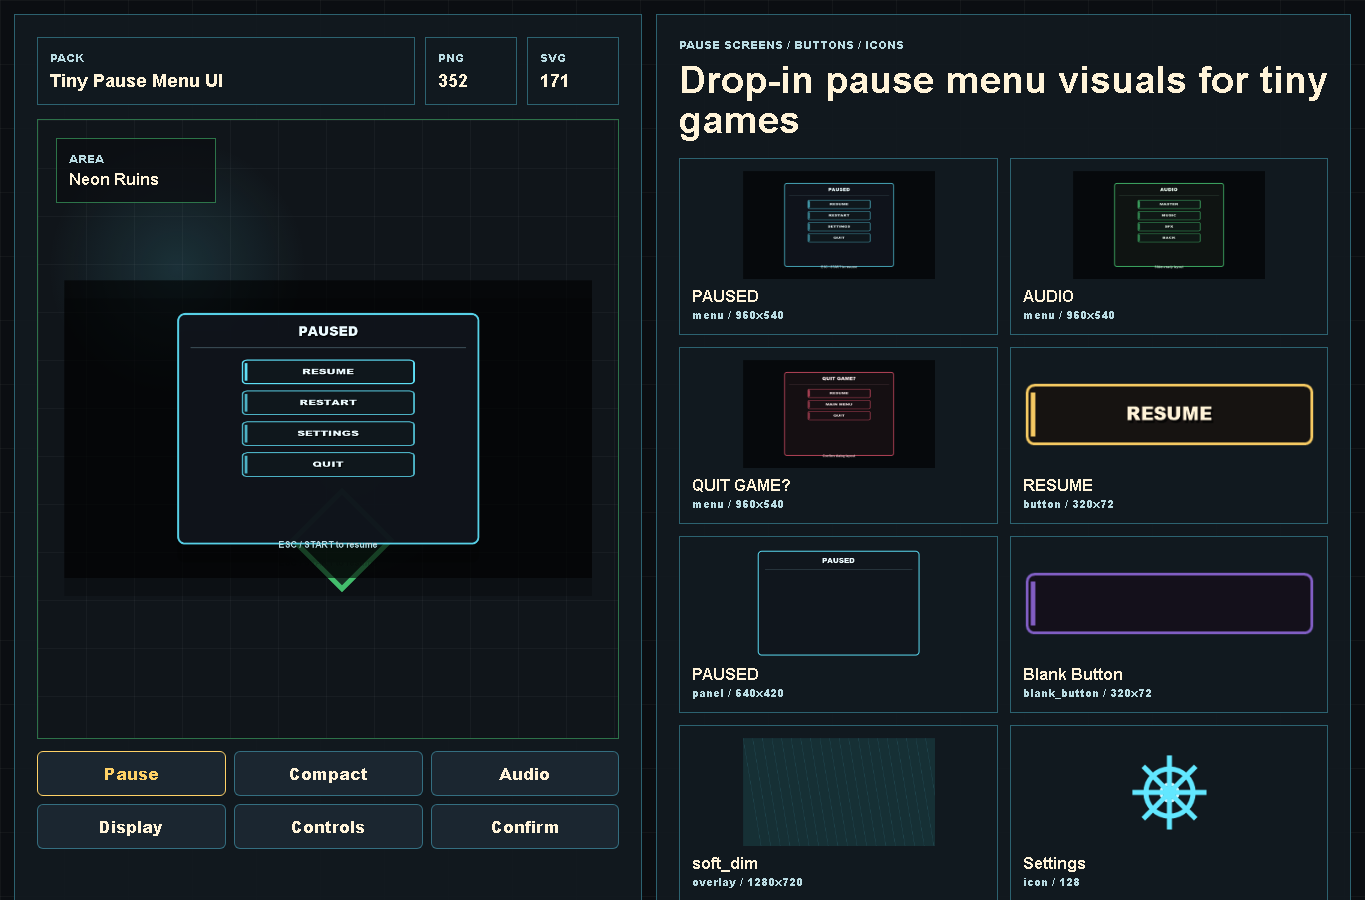Select the Pause preview tab

[131, 773]
